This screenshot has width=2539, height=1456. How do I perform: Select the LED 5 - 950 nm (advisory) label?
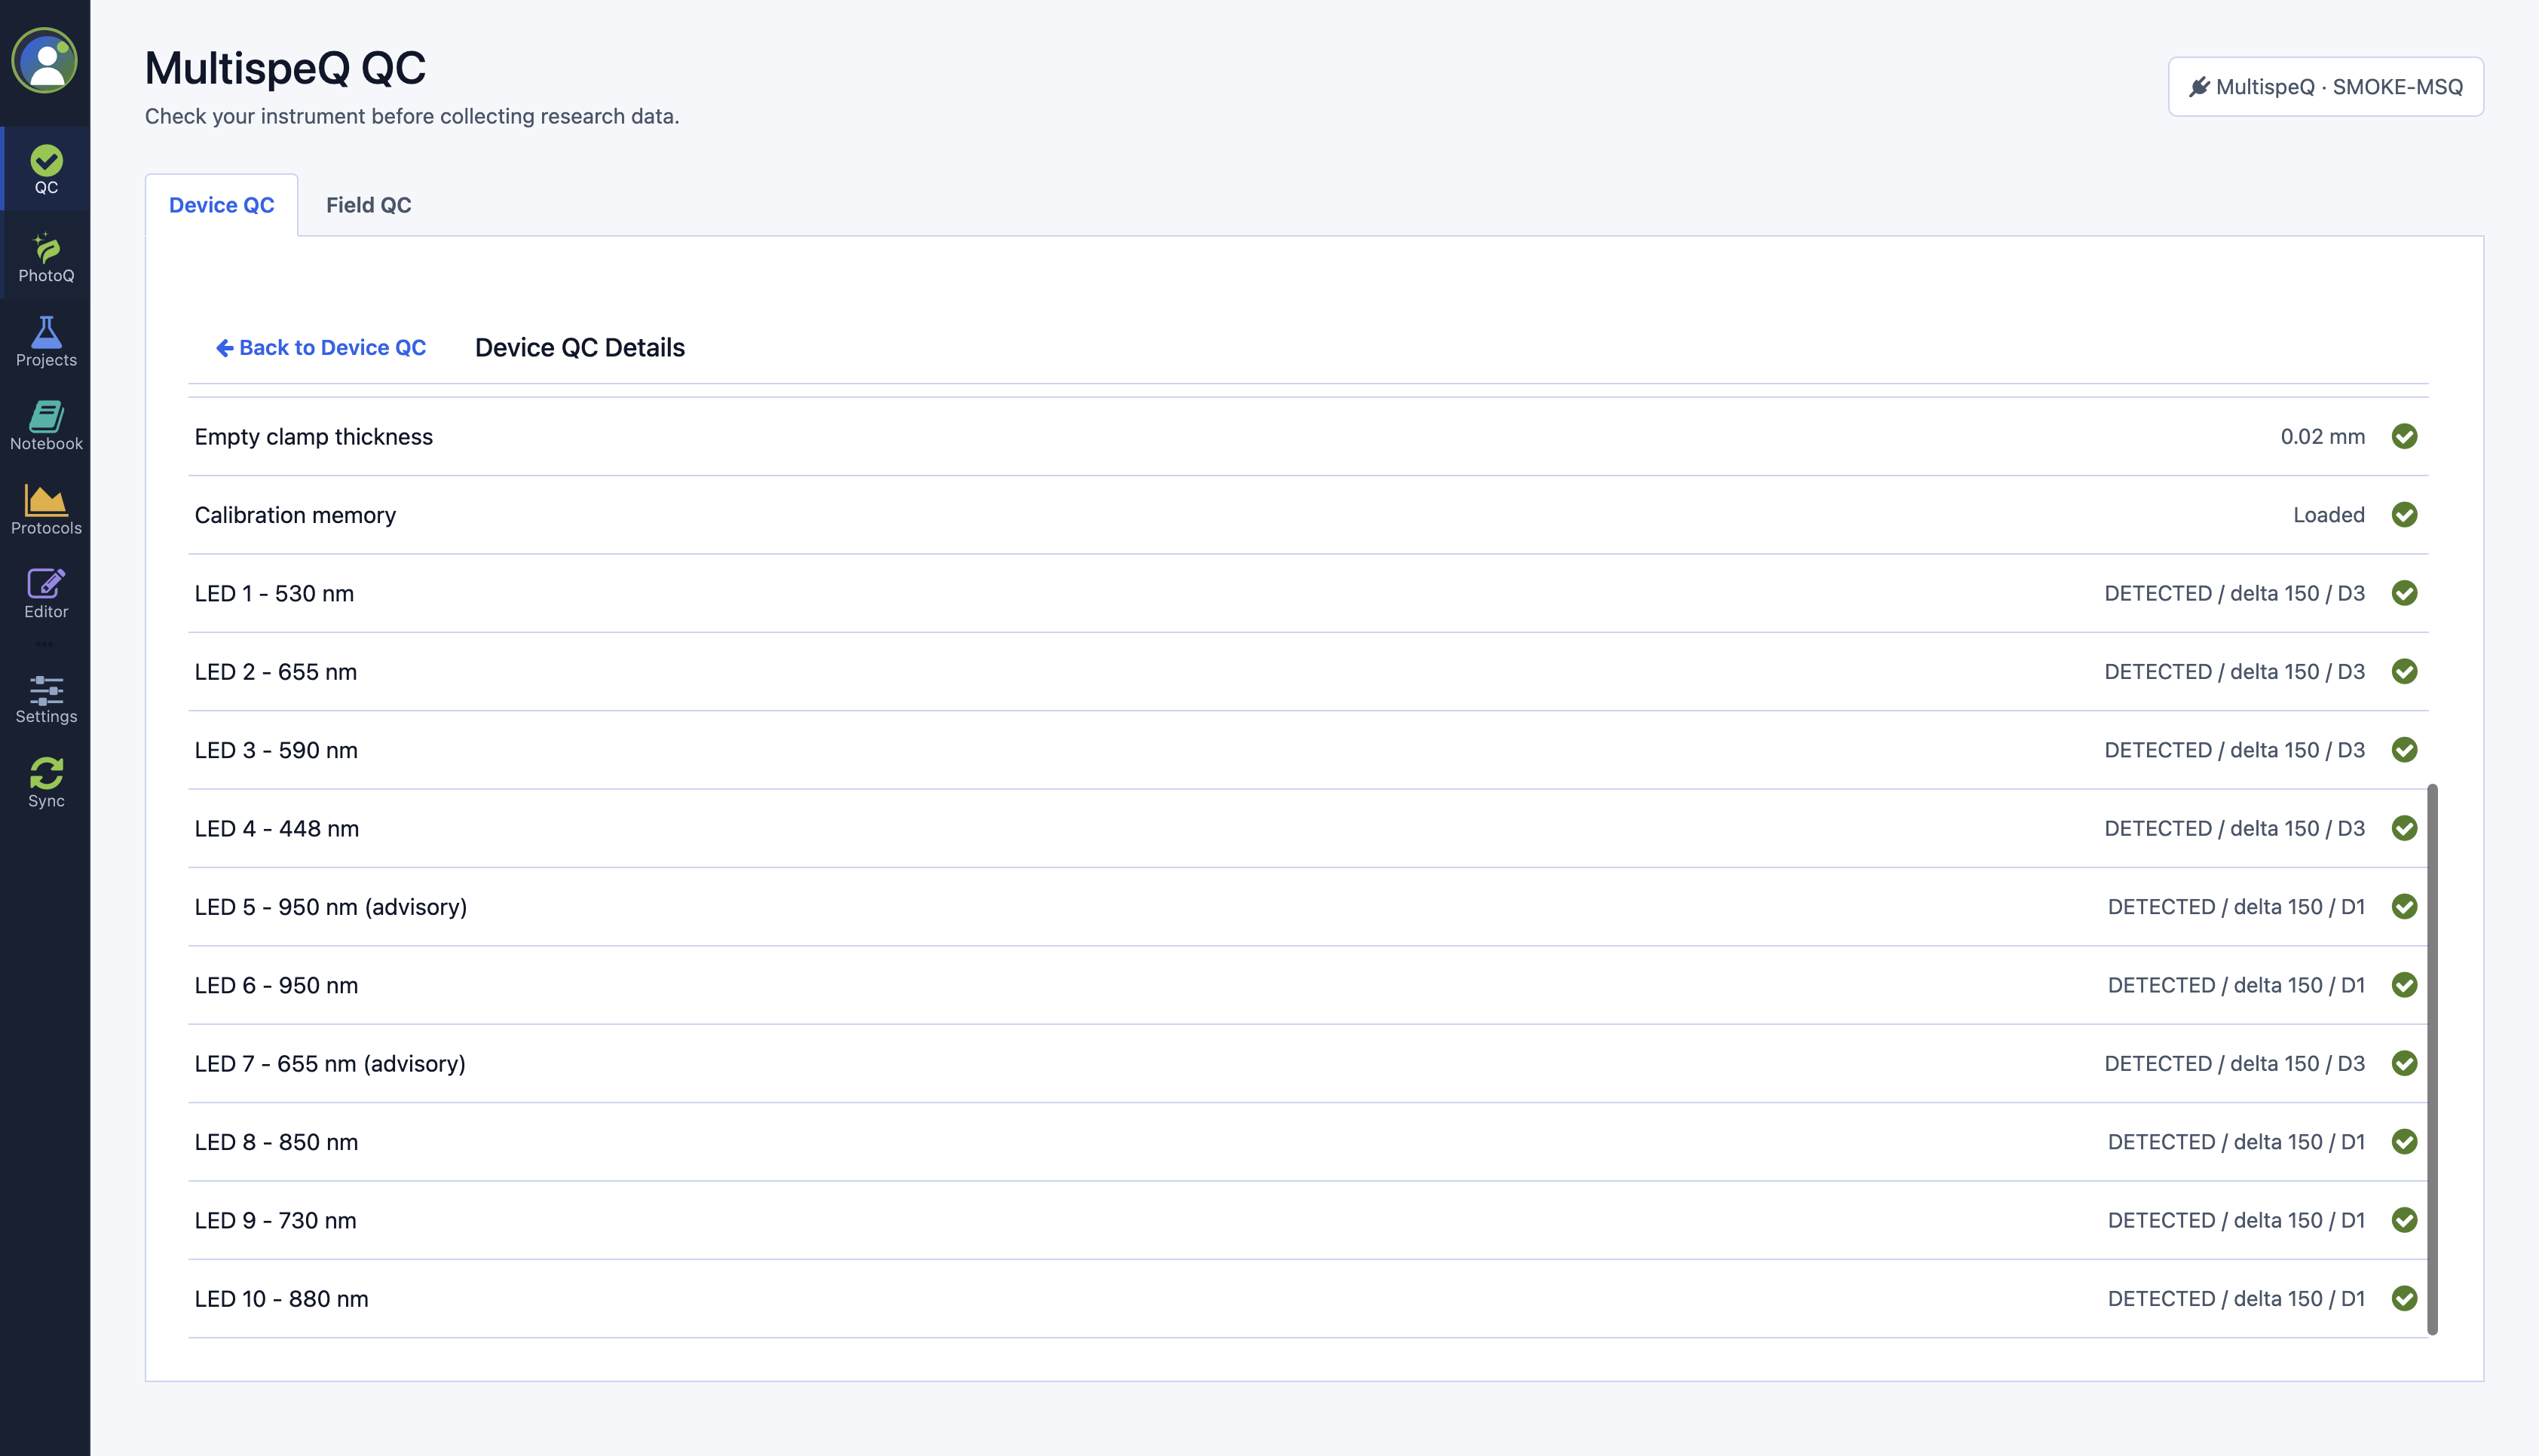pos(331,907)
